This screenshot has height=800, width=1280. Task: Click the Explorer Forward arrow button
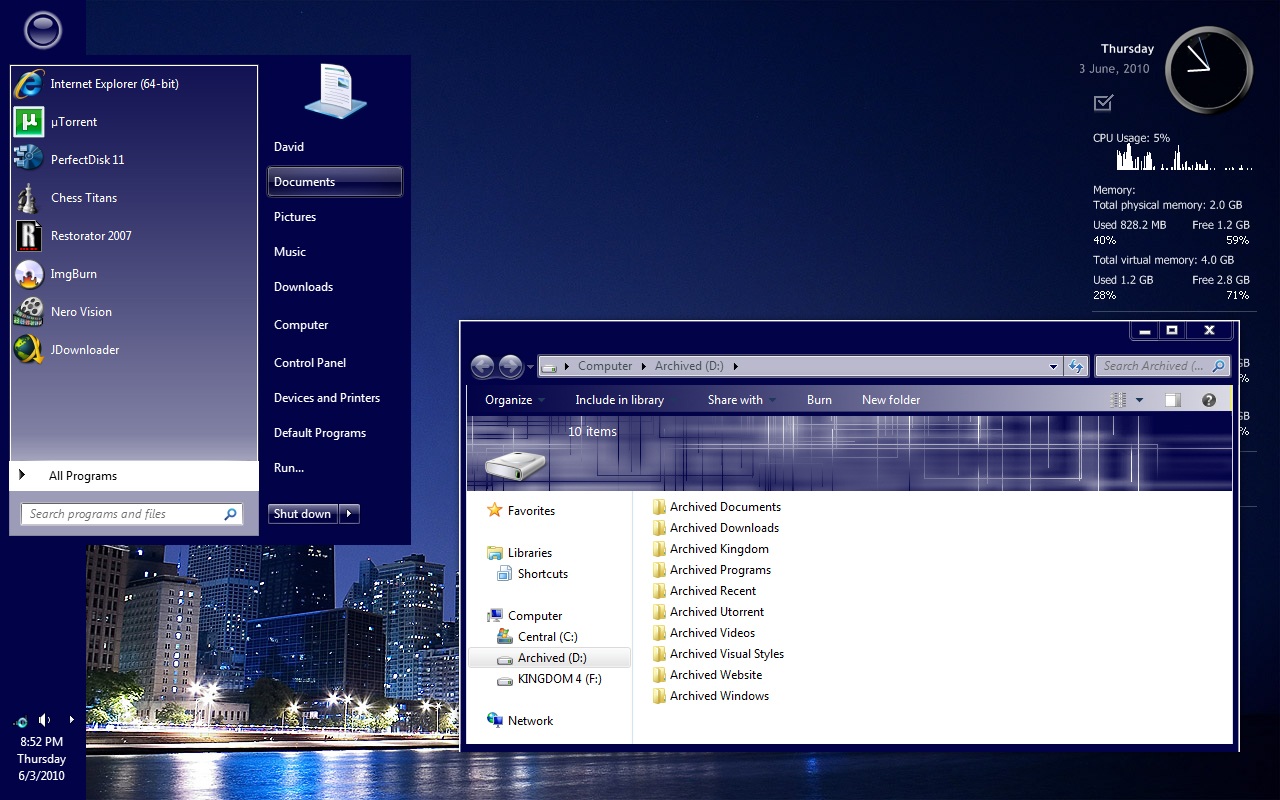(510, 366)
